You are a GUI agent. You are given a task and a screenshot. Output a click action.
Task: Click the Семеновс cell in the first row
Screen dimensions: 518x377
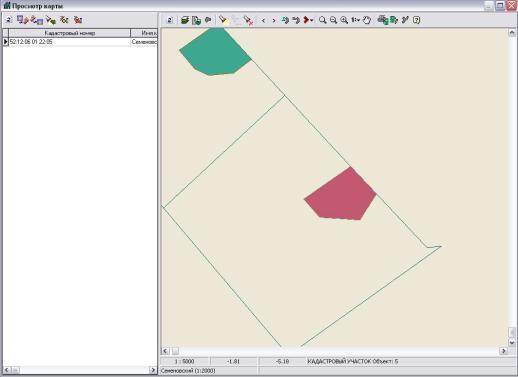144,42
